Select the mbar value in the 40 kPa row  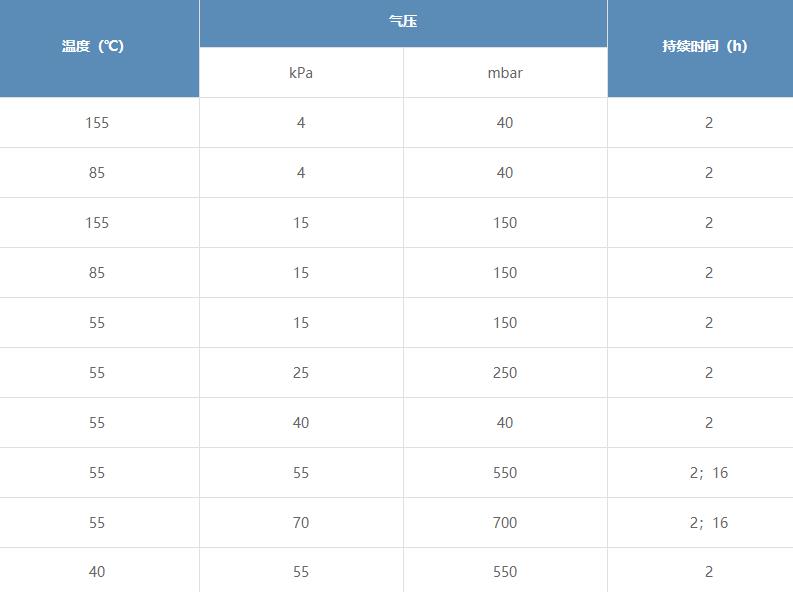click(x=505, y=423)
